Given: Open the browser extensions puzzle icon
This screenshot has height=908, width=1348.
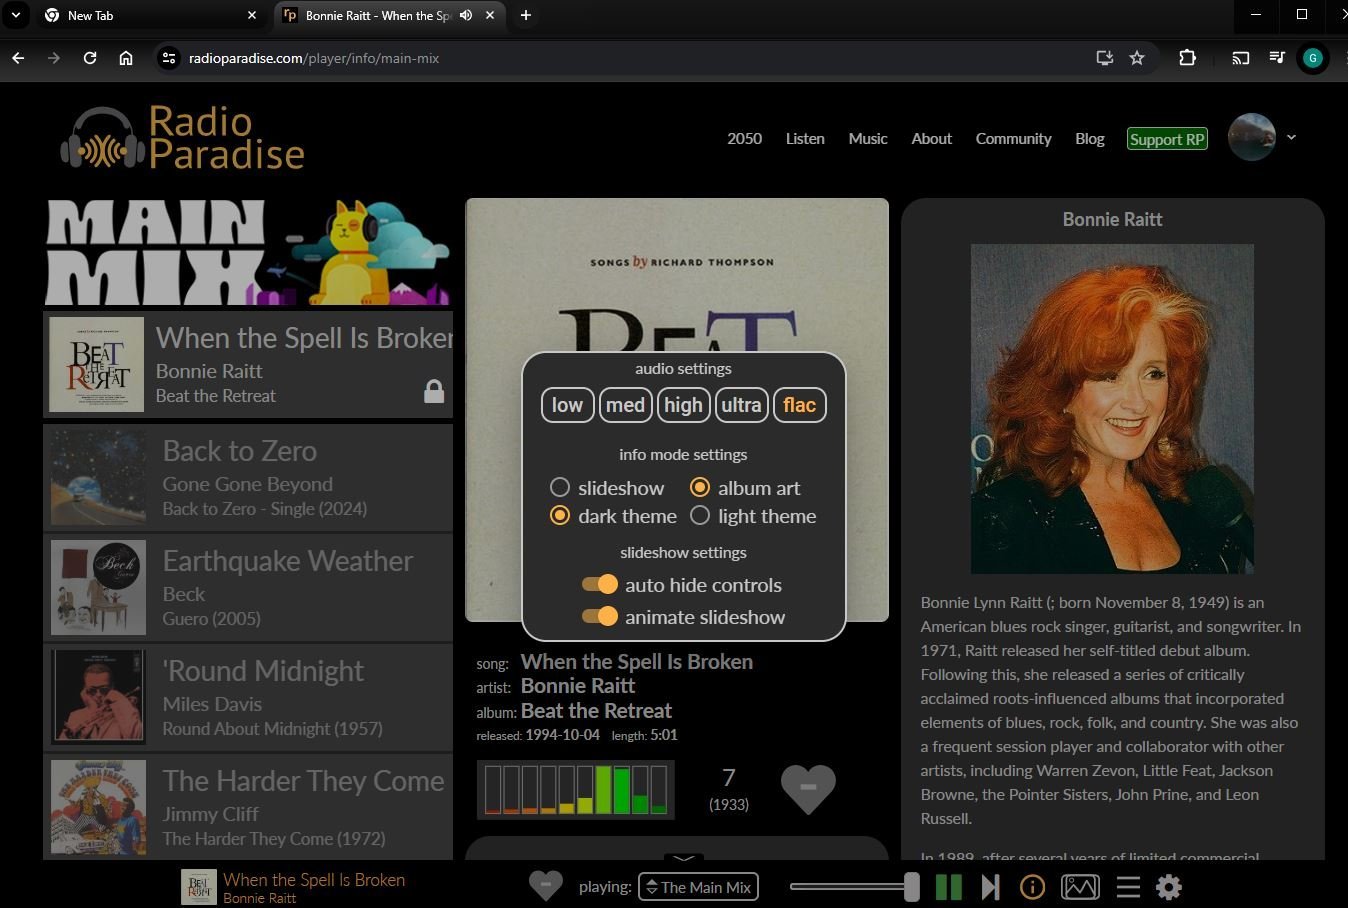Looking at the screenshot, I should click(x=1187, y=58).
